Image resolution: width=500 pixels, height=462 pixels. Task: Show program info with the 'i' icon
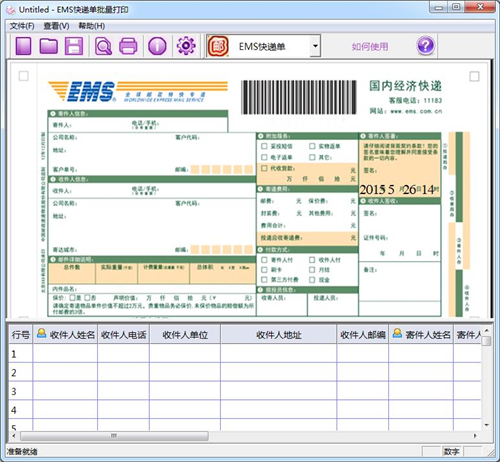[157, 46]
